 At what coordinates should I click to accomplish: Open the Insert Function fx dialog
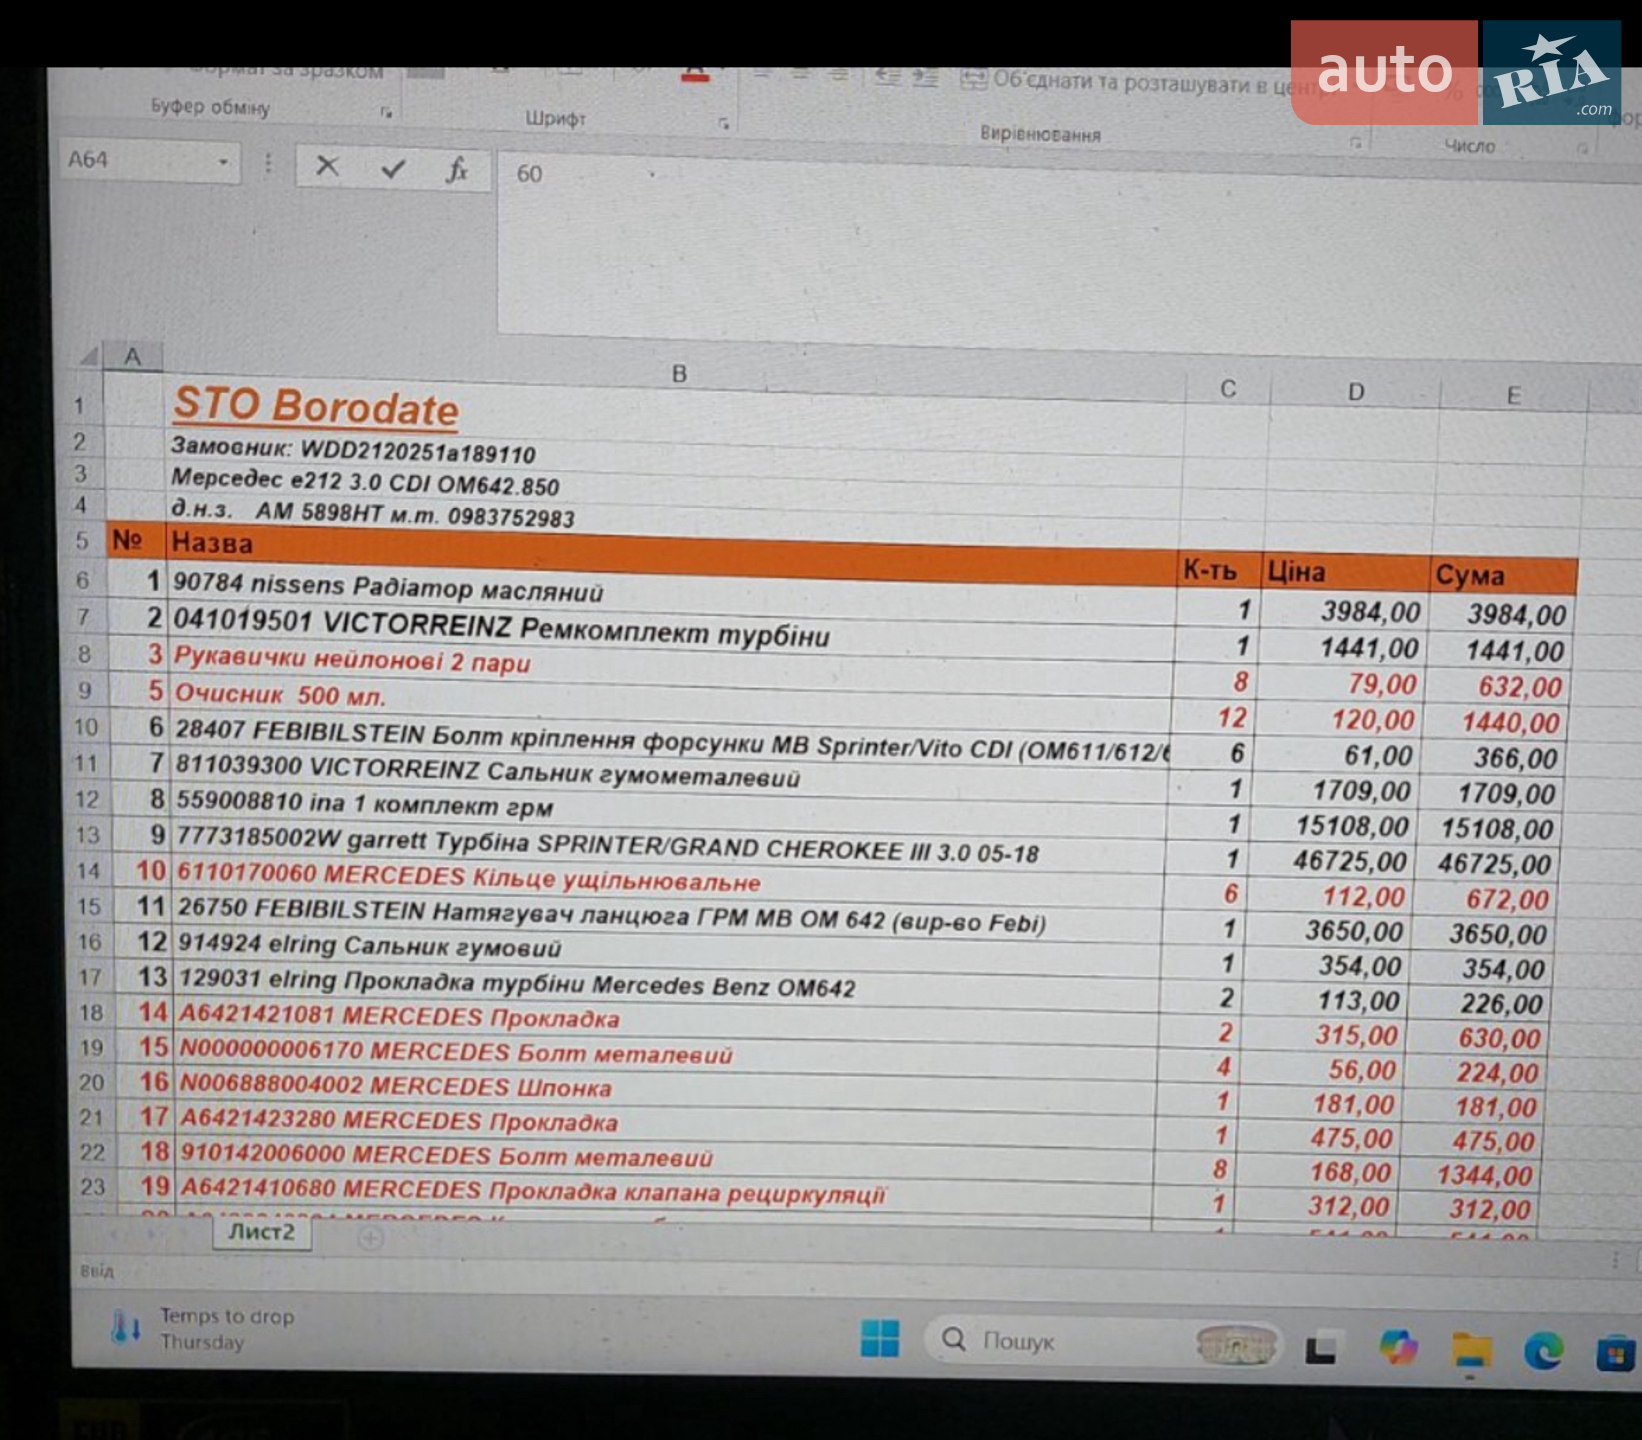456,170
